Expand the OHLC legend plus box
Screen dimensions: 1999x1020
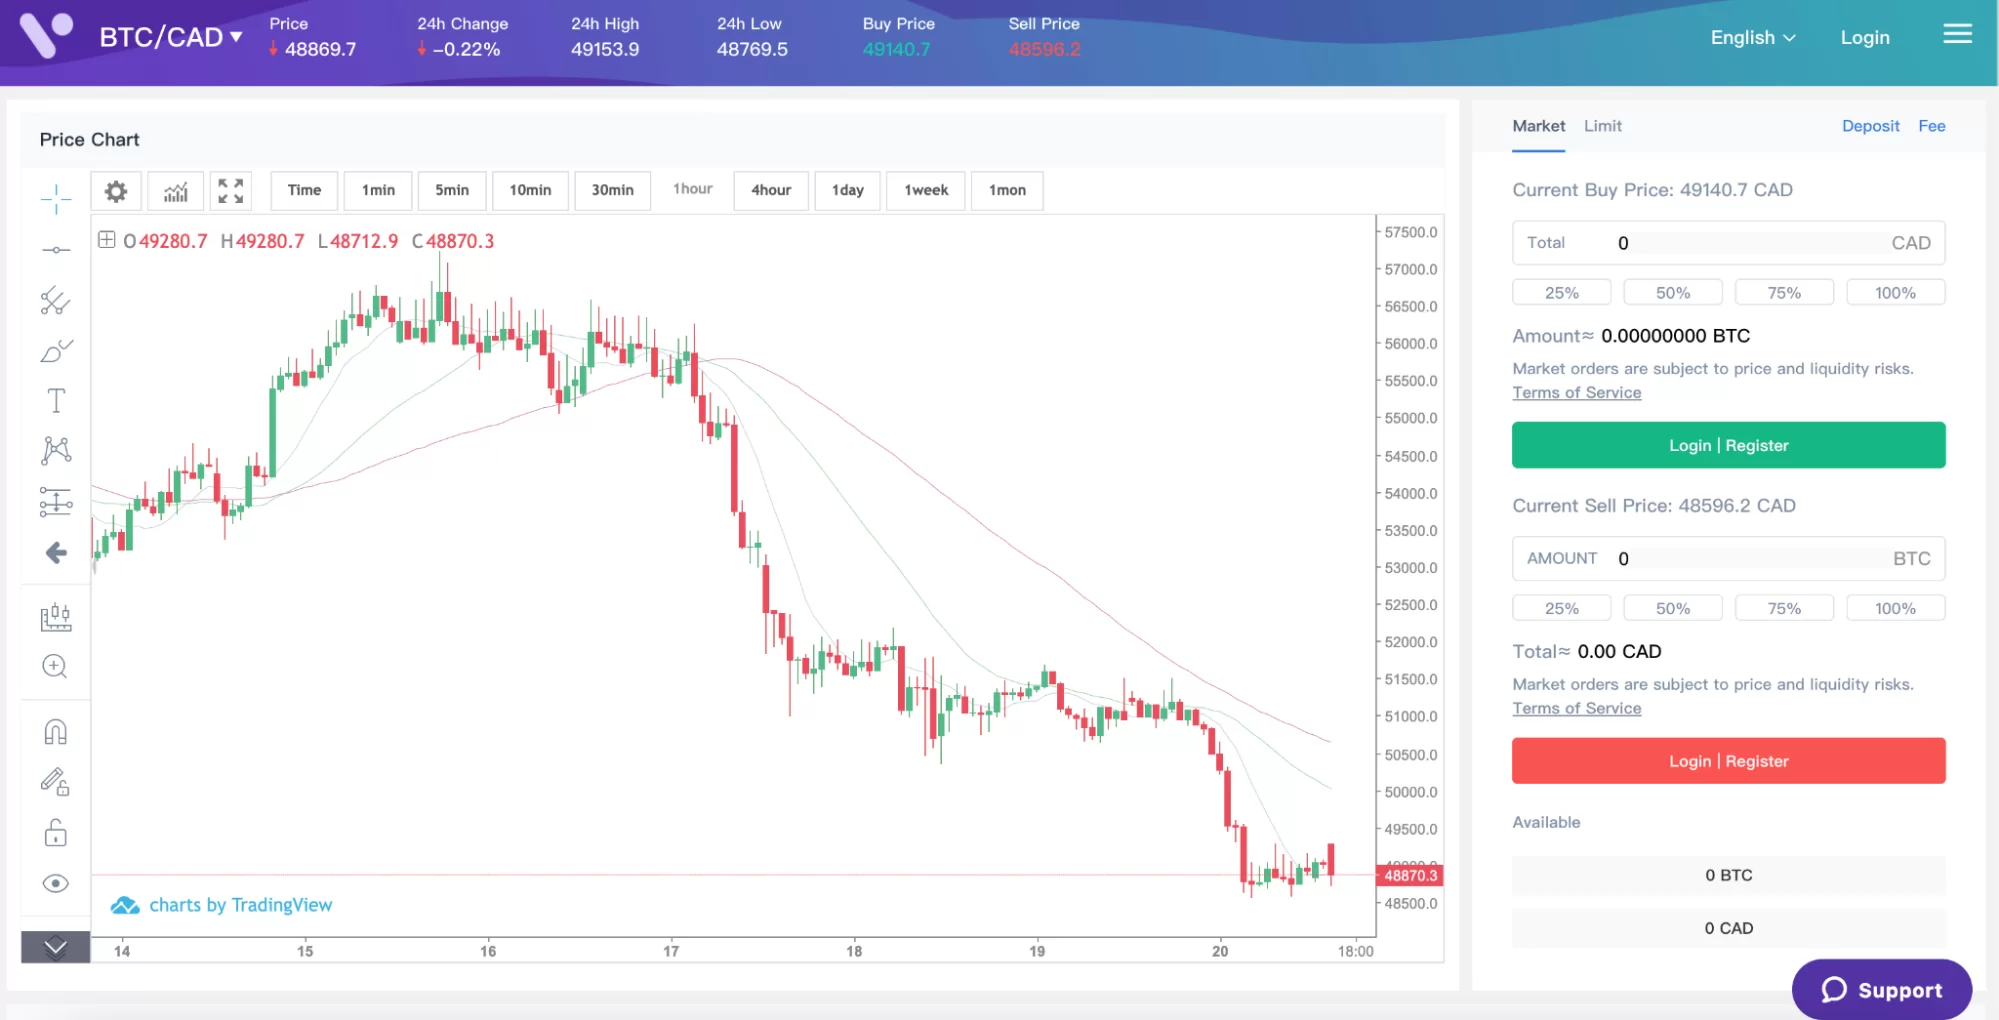[x=106, y=240]
